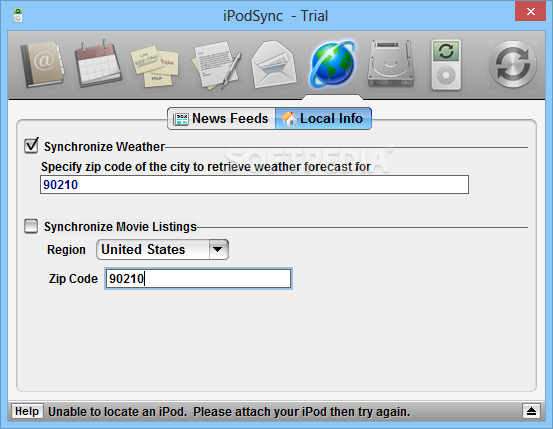Click the 'Unable to locate an iPod' status message
The image size is (553, 429).
(x=229, y=412)
